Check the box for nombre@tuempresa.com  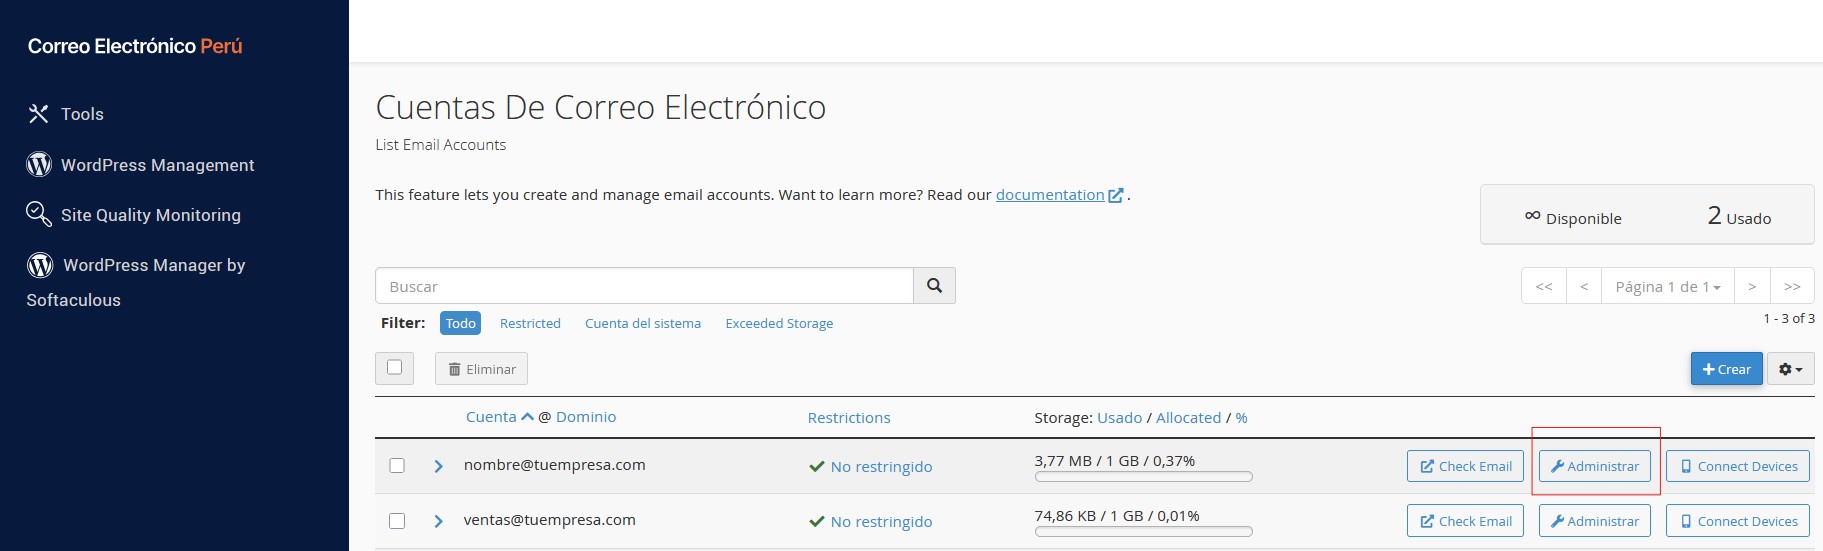point(397,466)
